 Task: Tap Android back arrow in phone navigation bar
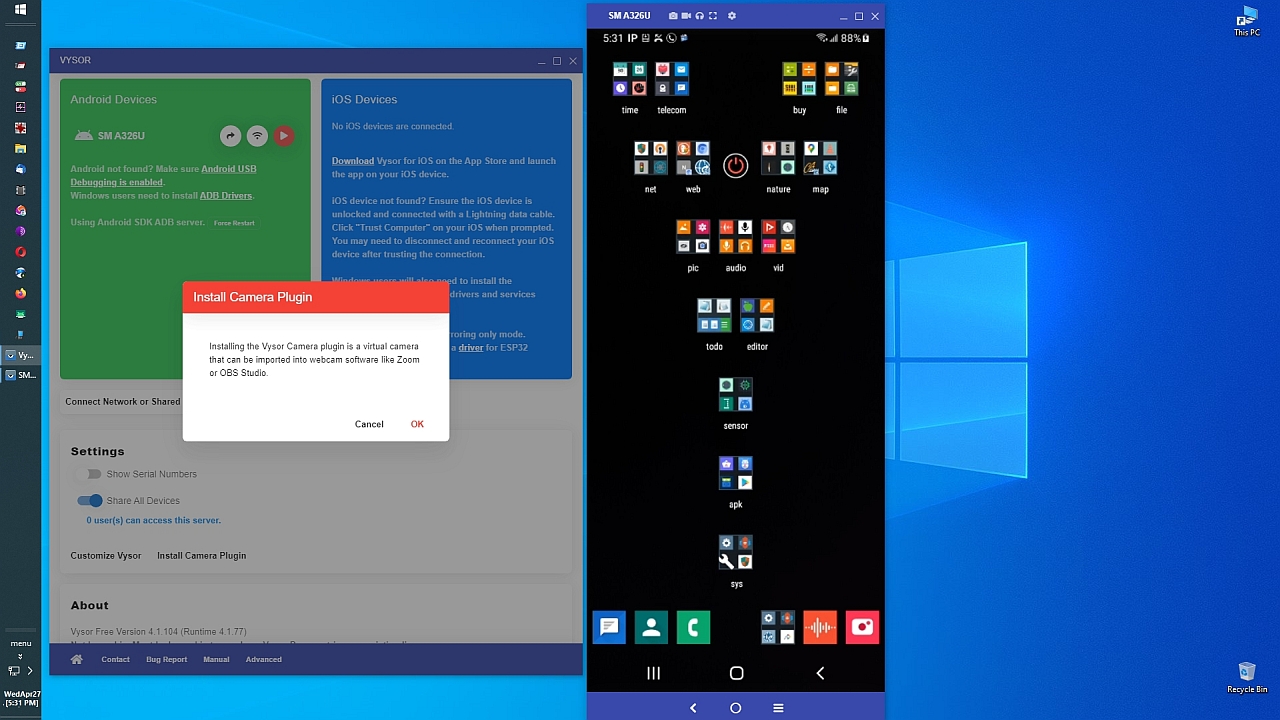pyautogui.click(x=820, y=674)
